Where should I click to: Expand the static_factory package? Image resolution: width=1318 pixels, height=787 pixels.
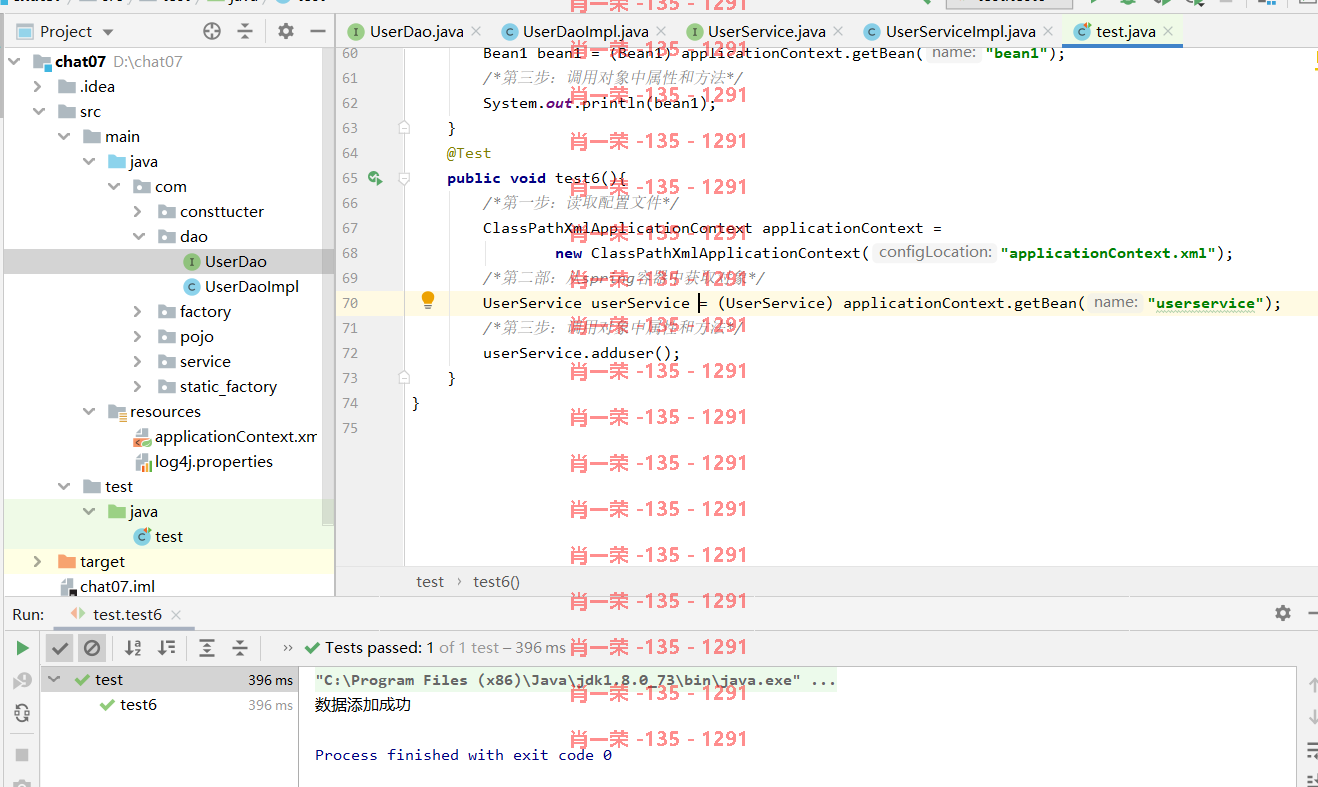tap(138, 387)
